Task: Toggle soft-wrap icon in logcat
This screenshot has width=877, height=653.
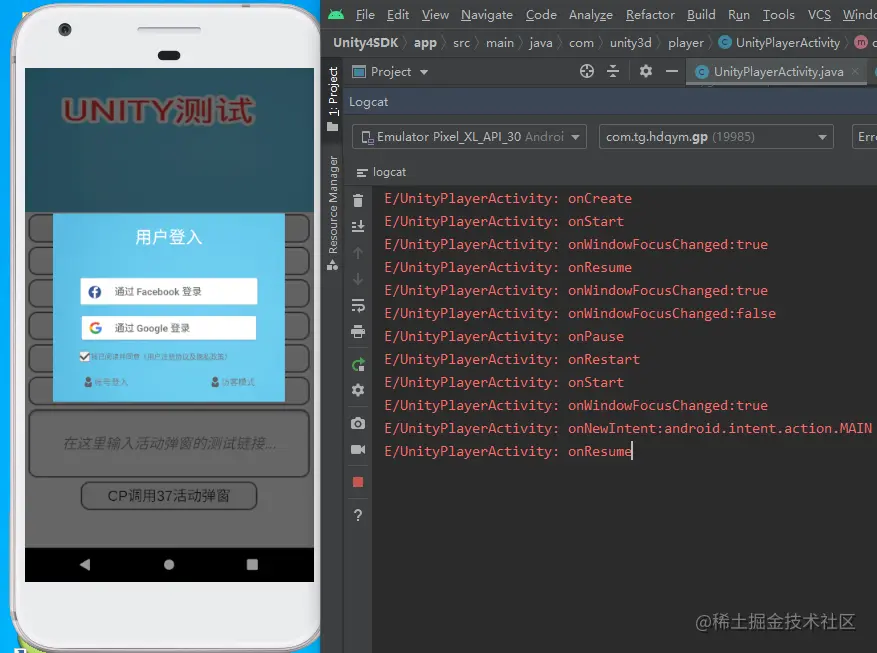Action: (x=358, y=305)
